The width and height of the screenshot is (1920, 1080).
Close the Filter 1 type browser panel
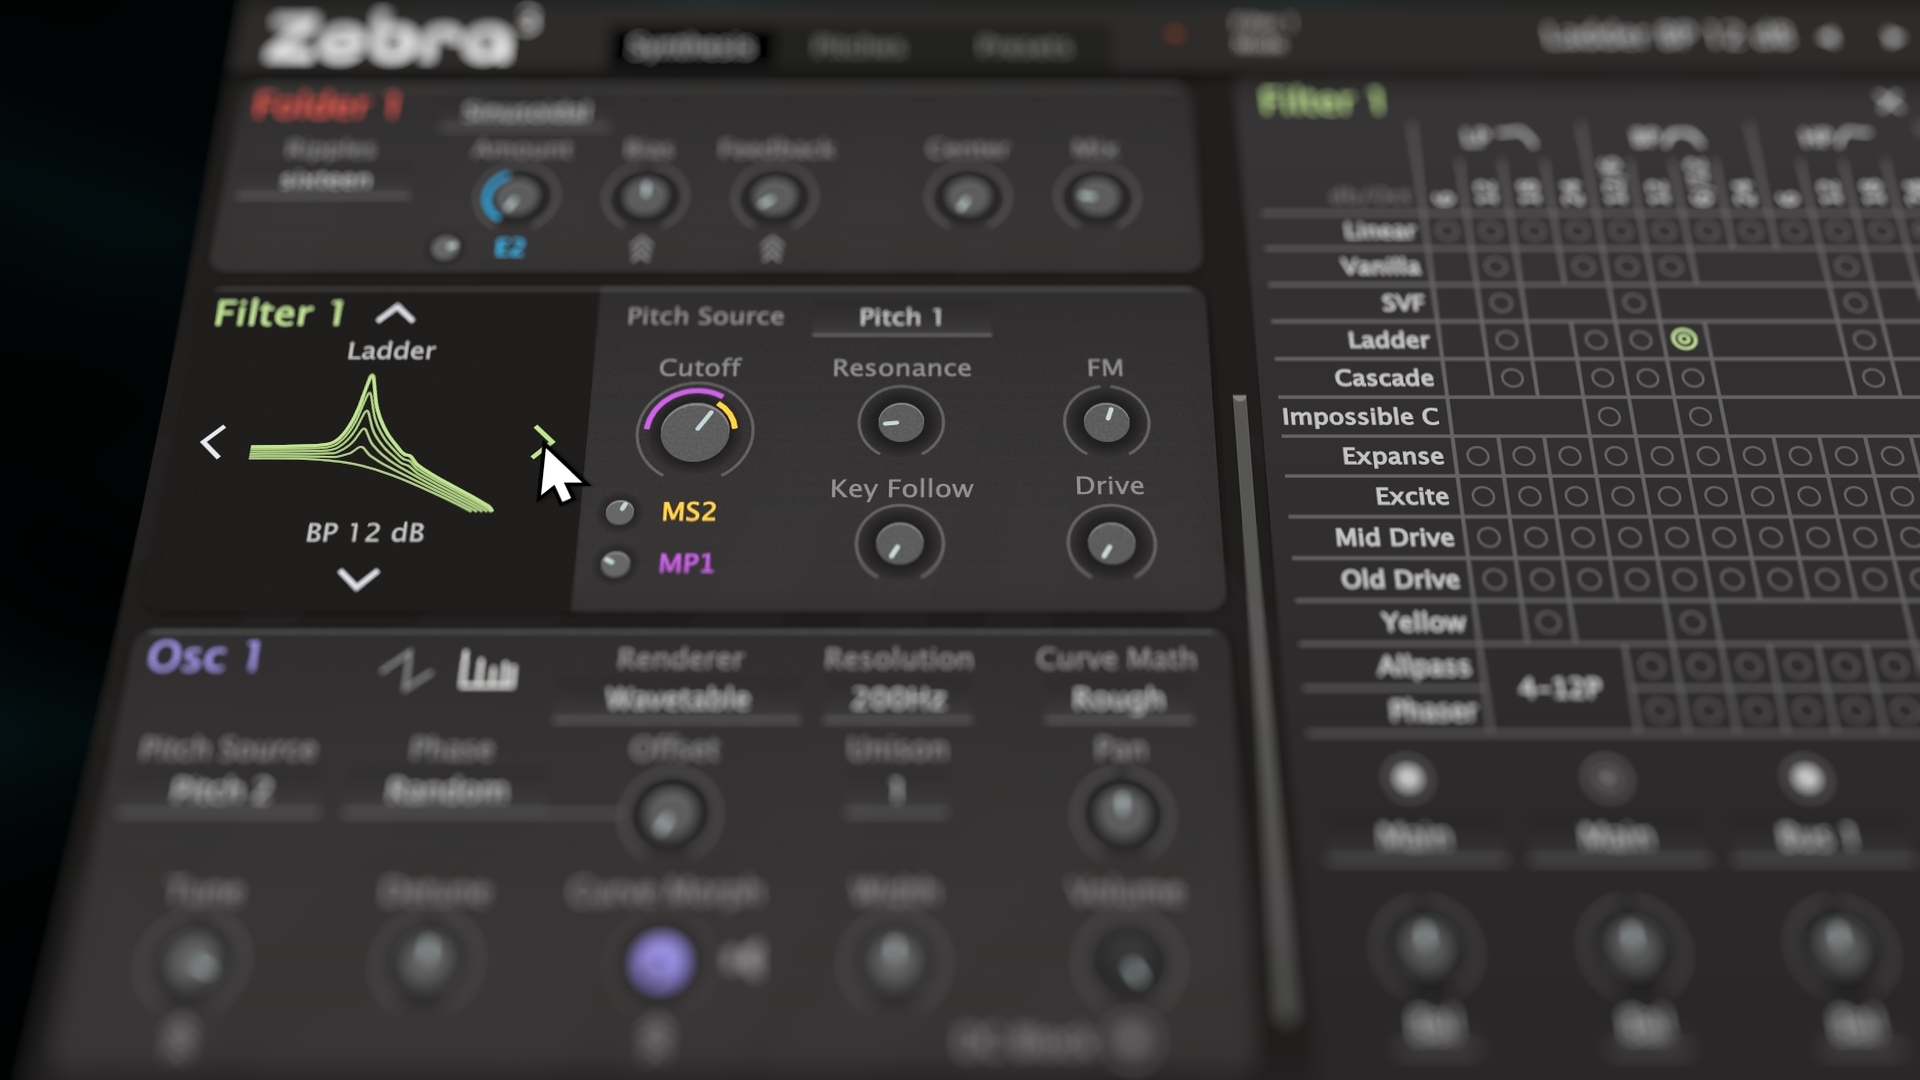tap(1888, 101)
